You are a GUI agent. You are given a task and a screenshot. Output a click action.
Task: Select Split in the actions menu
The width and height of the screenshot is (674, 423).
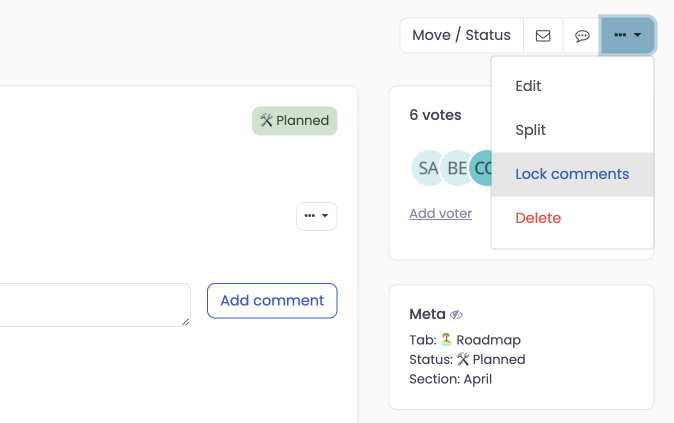coord(530,130)
